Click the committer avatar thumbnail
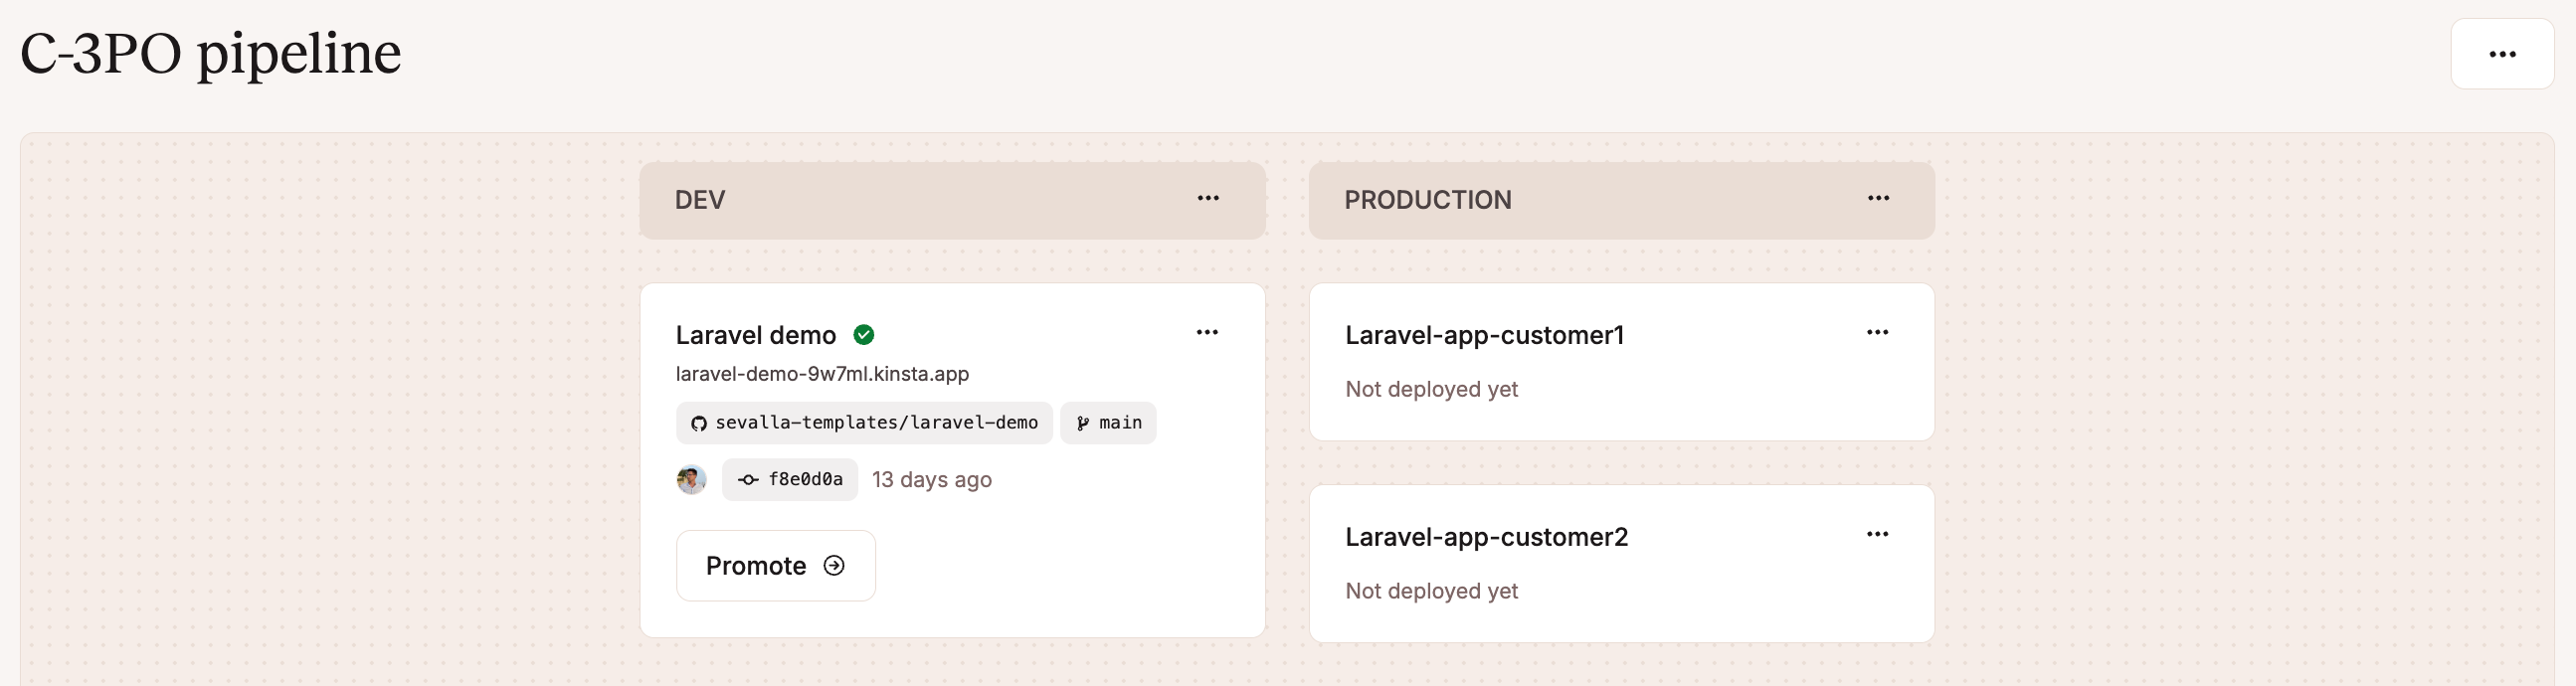Image resolution: width=2576 pixels, height=686 pixels. pyautogui.click(x=691, y=480)
